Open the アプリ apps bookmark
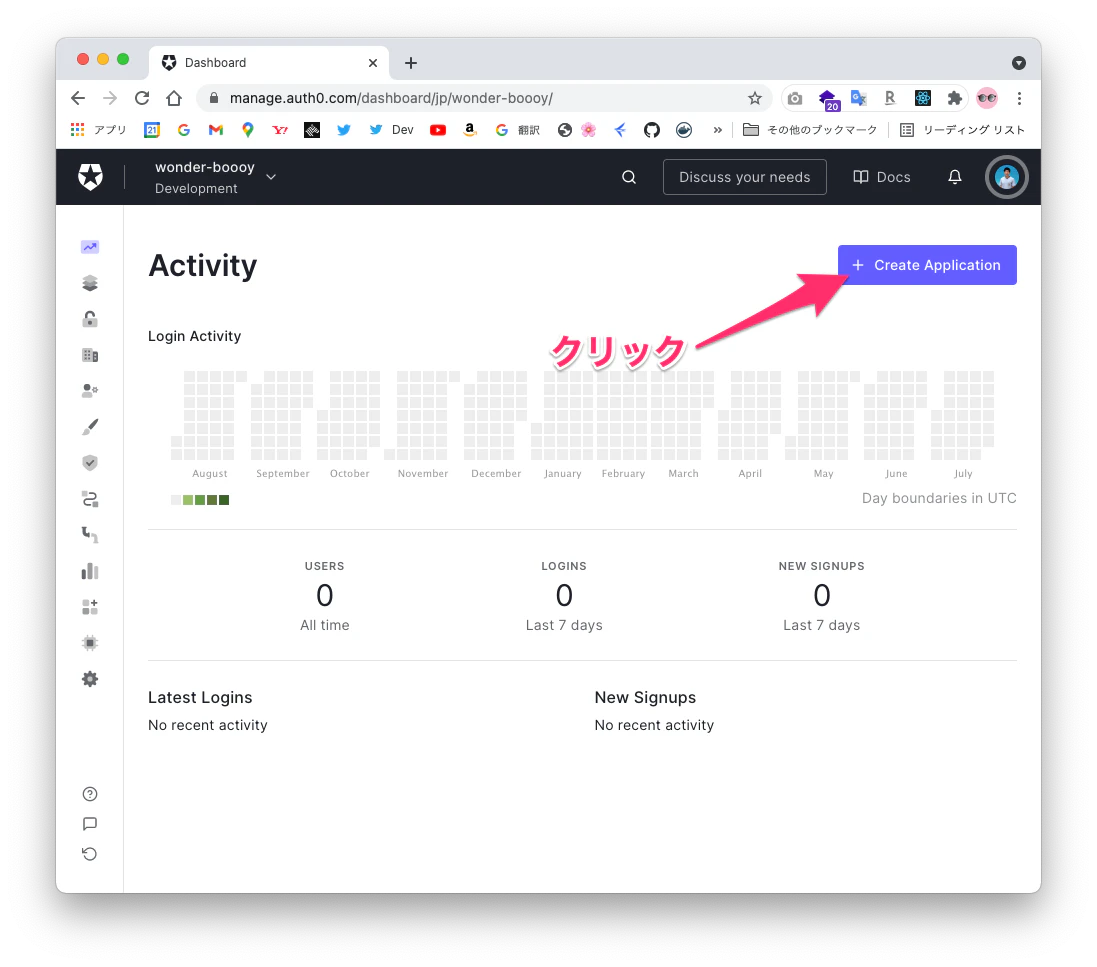Screen dimensions: 1097x967 (99, 130)
